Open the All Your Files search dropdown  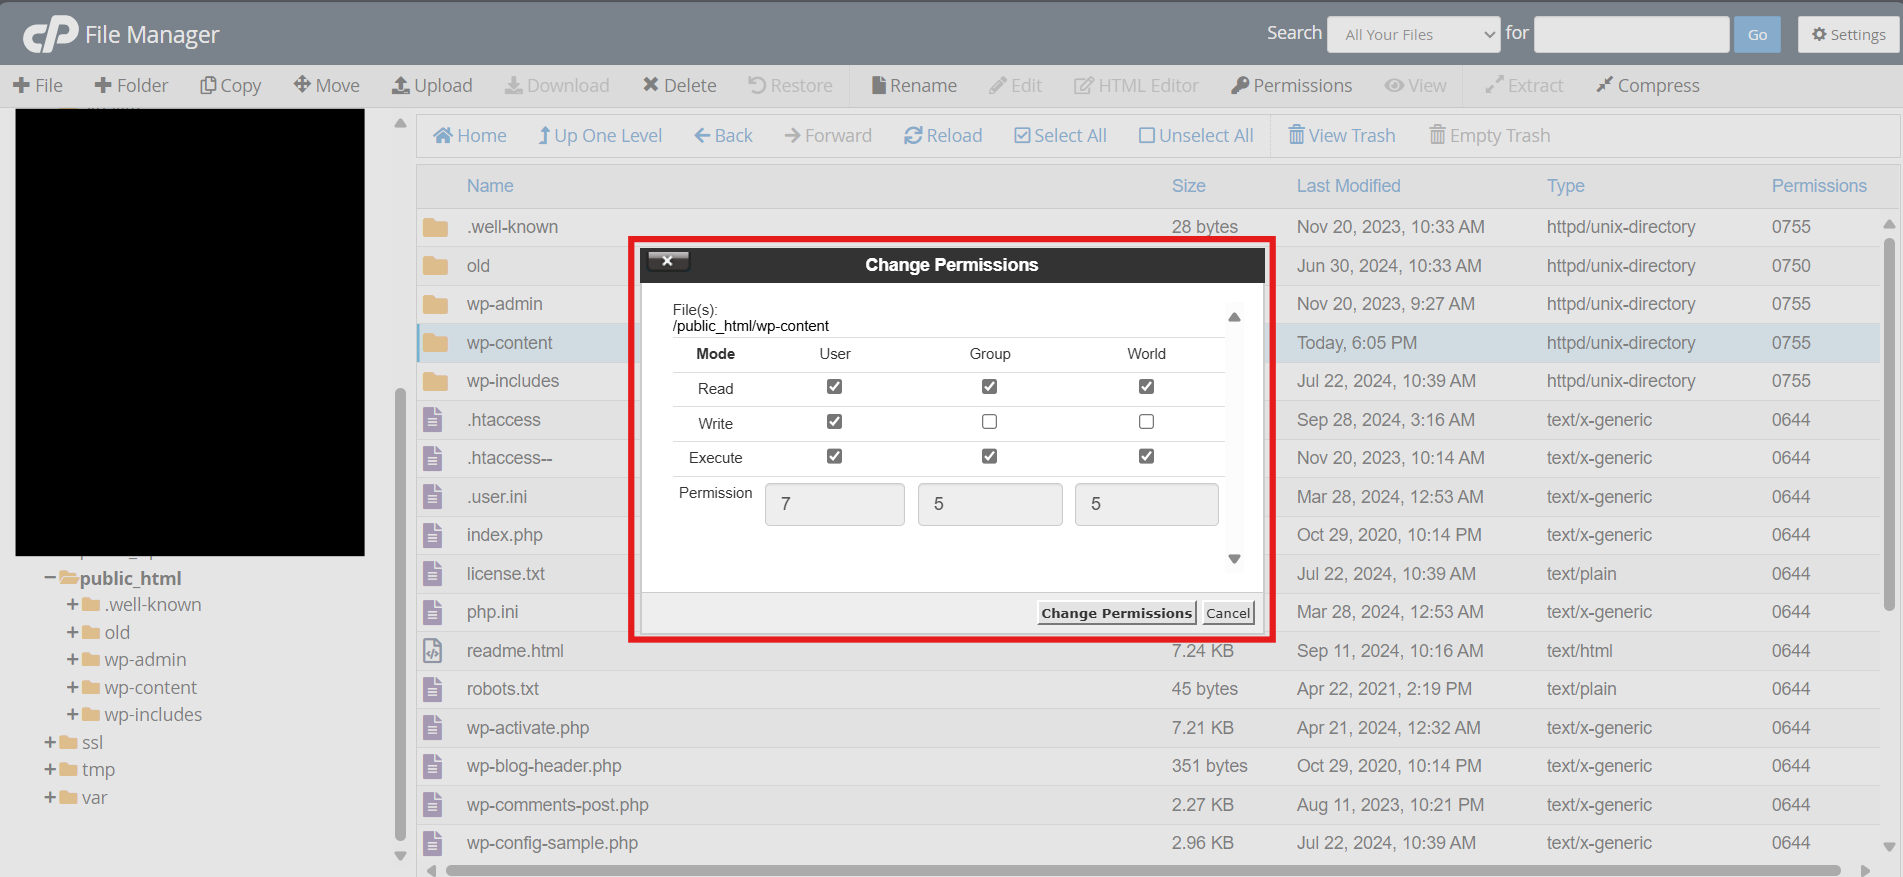pyautogui.click(x=1413, y=35)
